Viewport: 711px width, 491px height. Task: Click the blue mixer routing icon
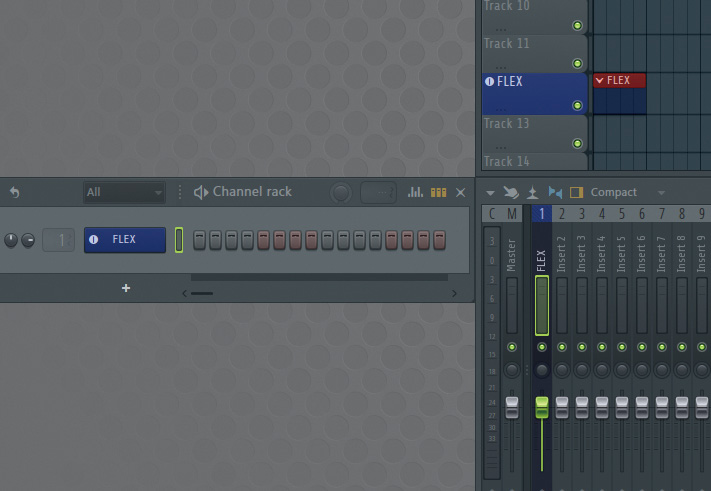point(555,192)
